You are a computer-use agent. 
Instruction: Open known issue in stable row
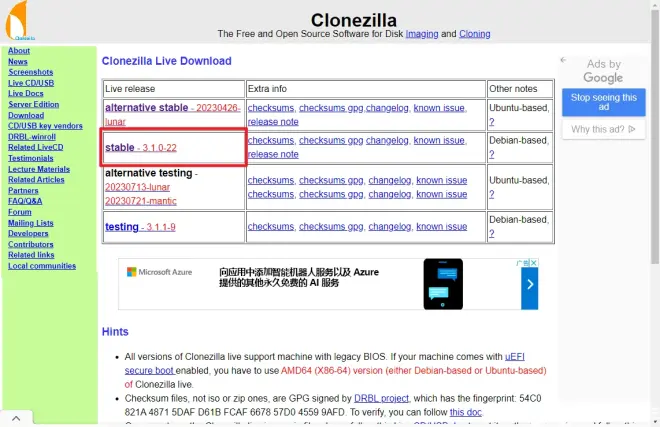(x=439, y=141)
